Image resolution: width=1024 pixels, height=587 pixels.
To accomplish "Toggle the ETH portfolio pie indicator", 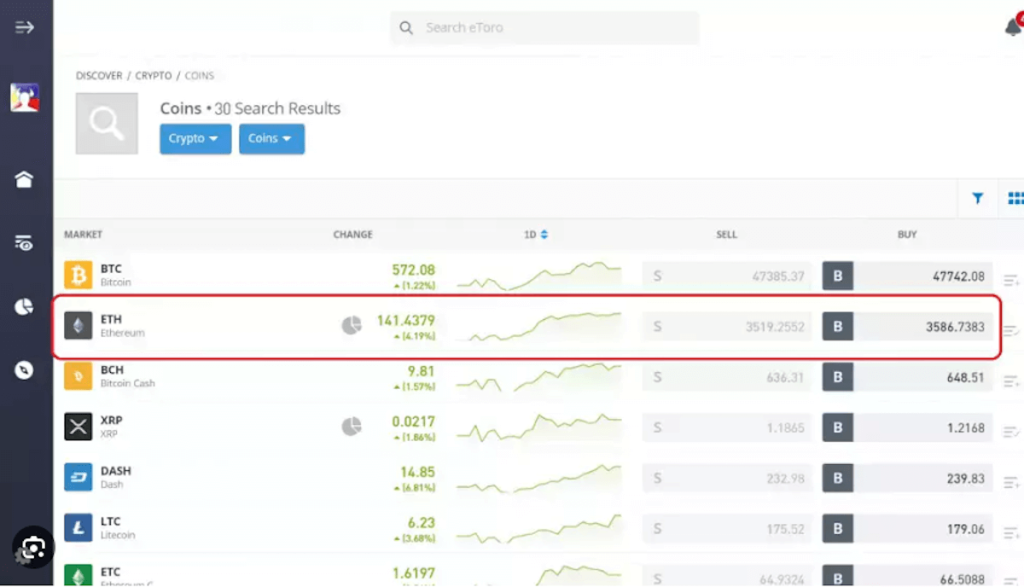I will (x=351, y=326).
